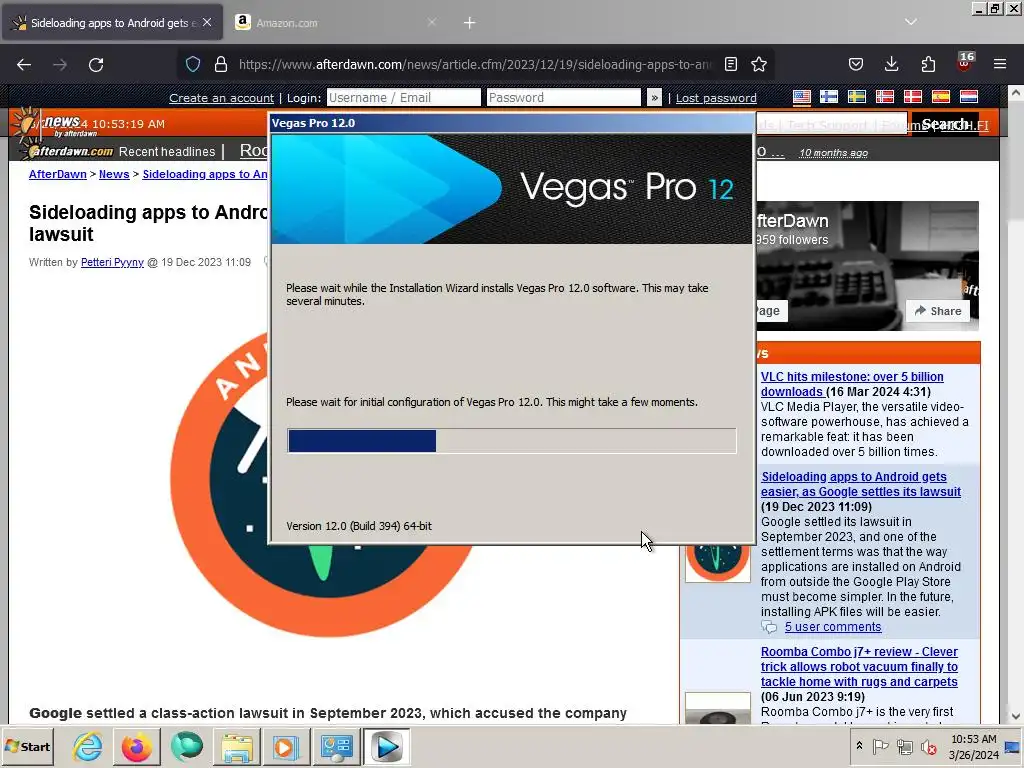Open the green globe browser taskbar icon

(x=187, y=746)
